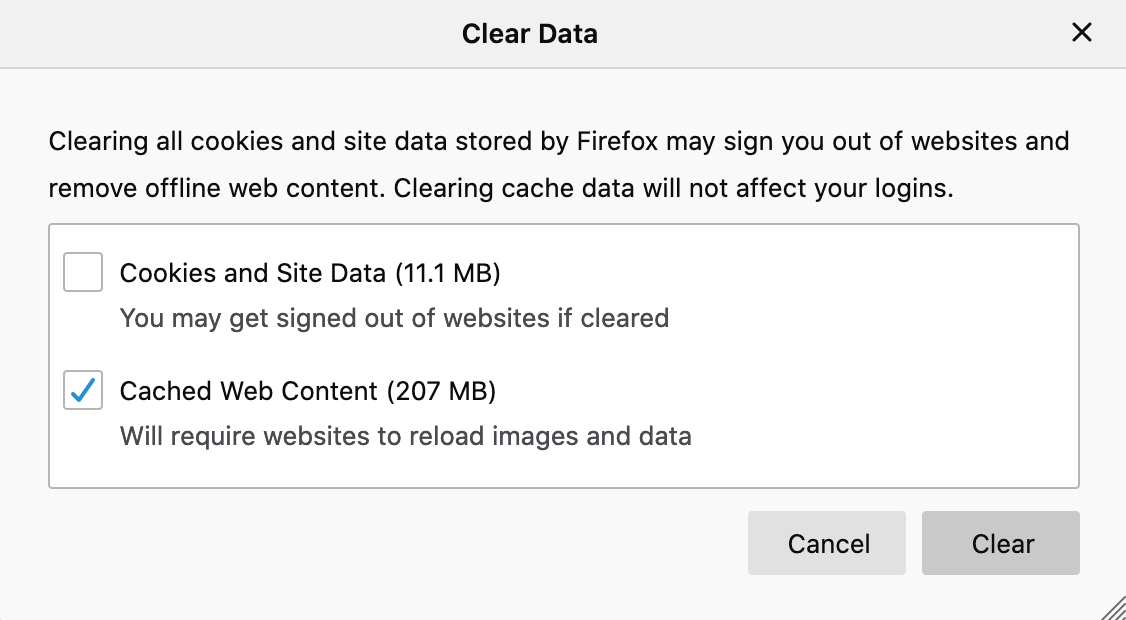Click "You may get signed out" description
1126x620 pixels.
tap(394, 319)
